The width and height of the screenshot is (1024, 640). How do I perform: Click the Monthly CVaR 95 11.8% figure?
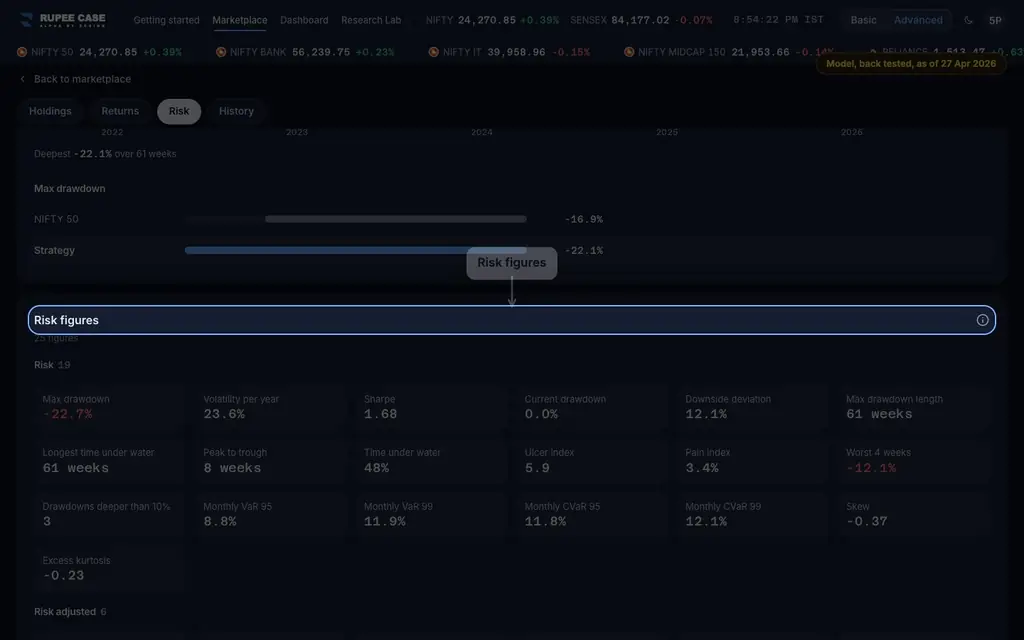(590, 515)
